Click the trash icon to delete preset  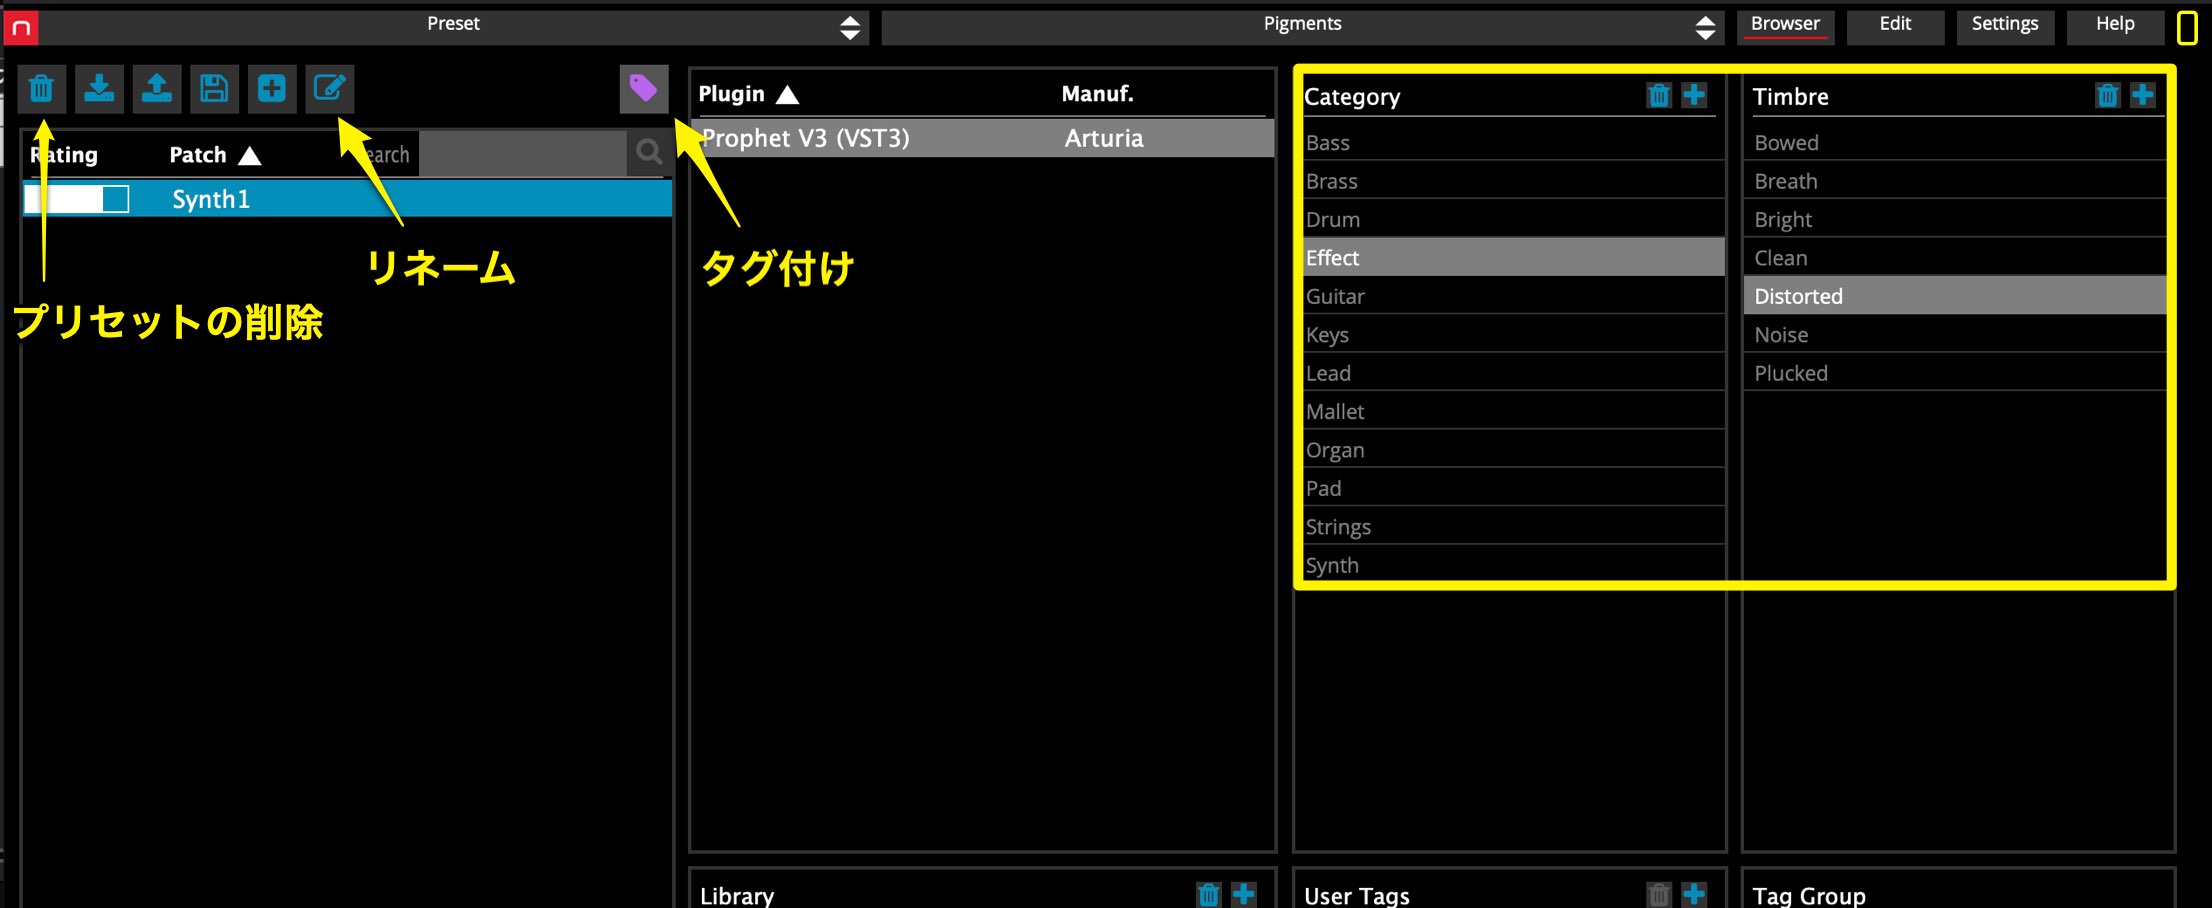pos(41,89)
